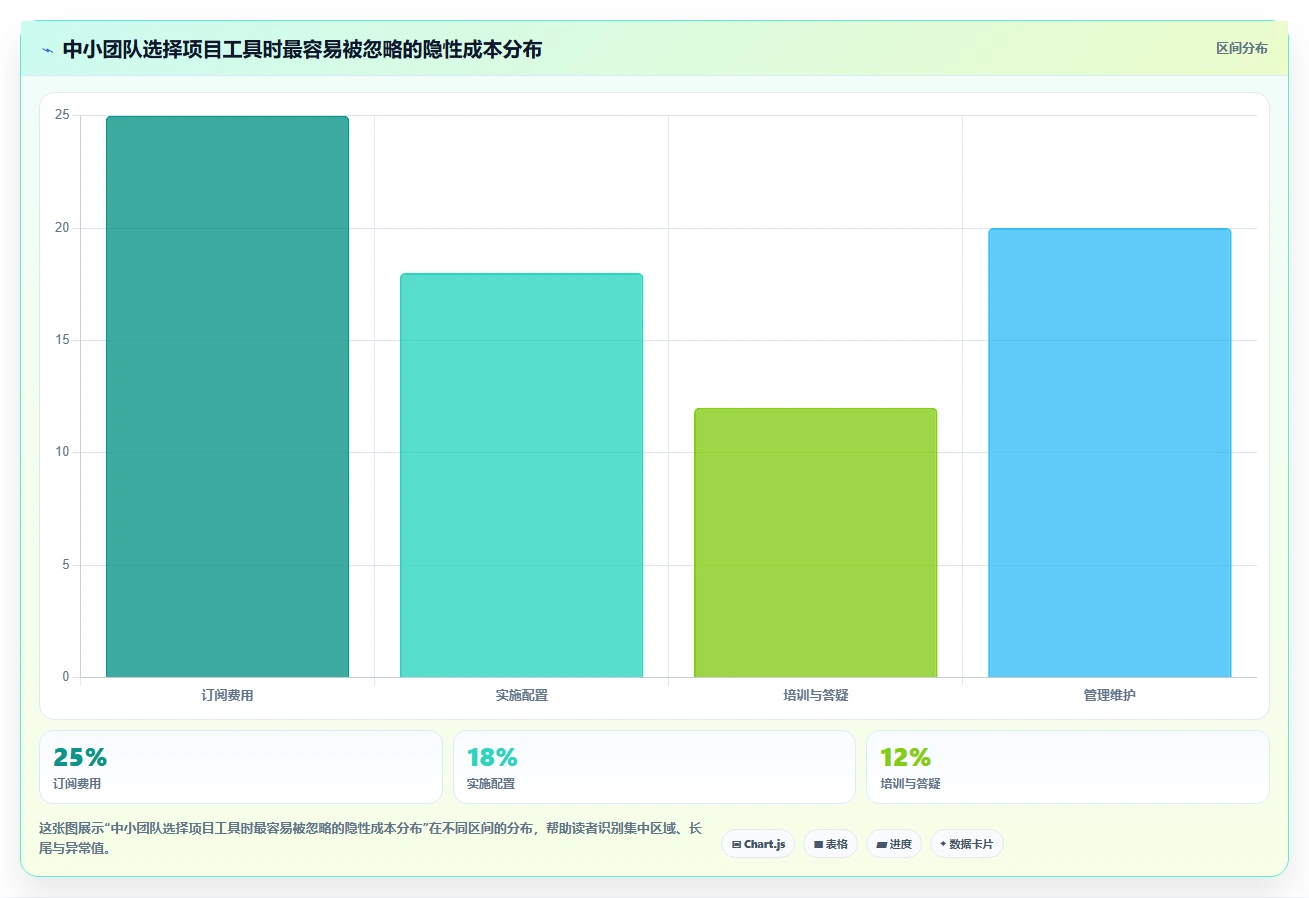Click the 区间分布 label in header
The width and height of the screenshot is (1309, 898).
(x=1242, y=48)
